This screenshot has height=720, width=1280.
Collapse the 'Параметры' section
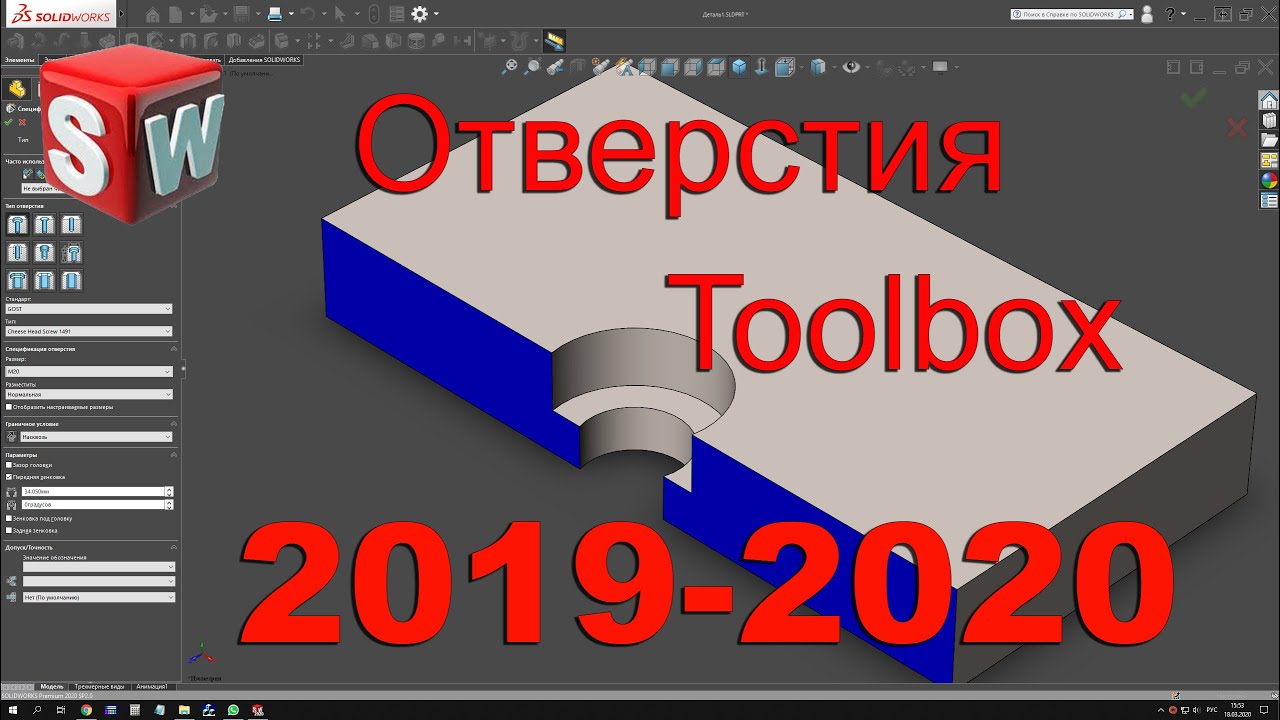click(174, 455)
